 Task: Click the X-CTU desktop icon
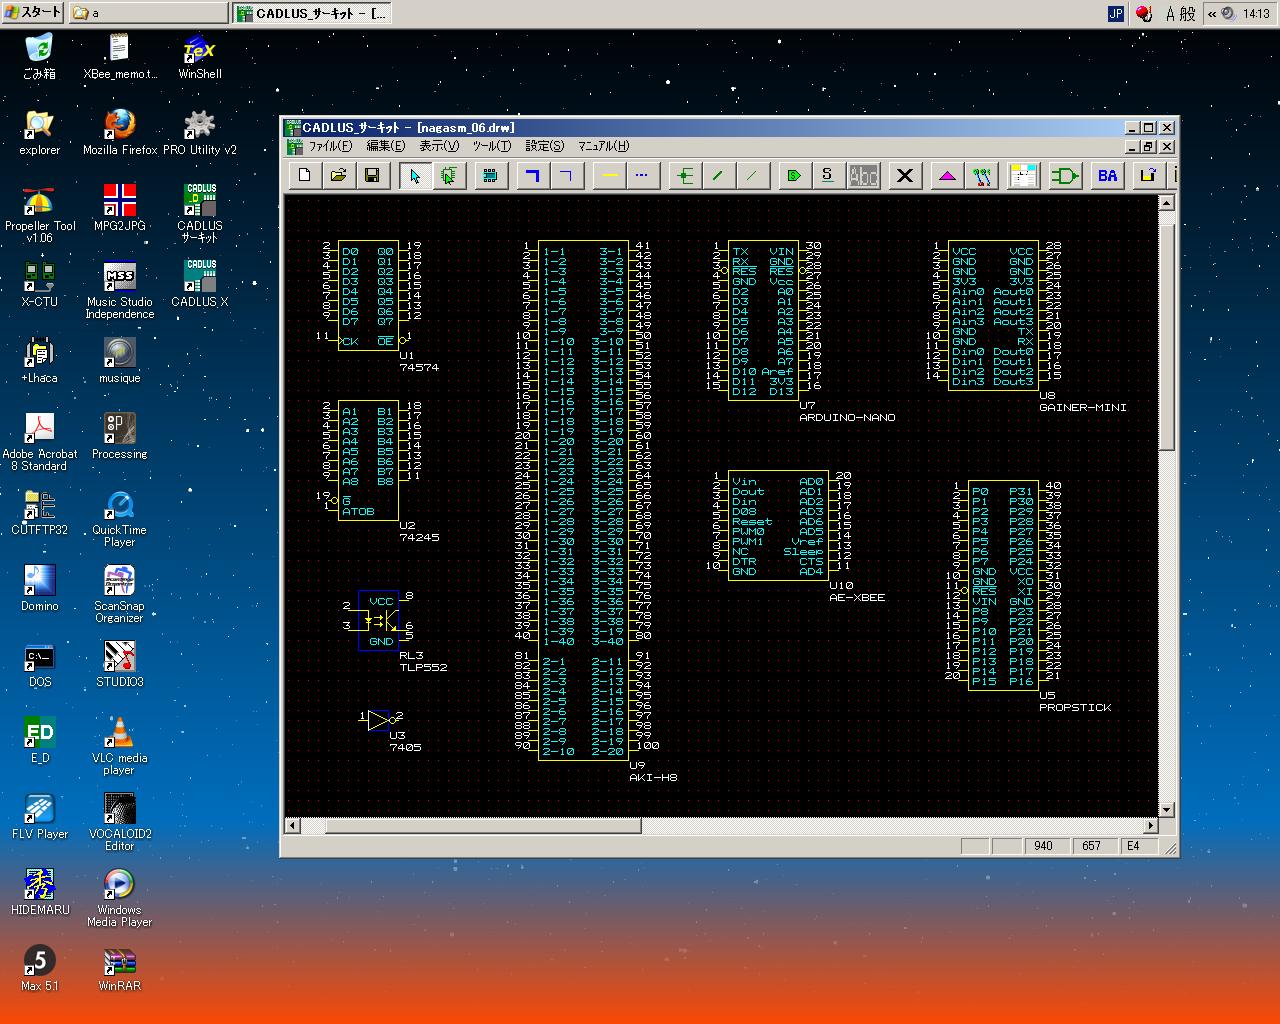coord(40,283)
